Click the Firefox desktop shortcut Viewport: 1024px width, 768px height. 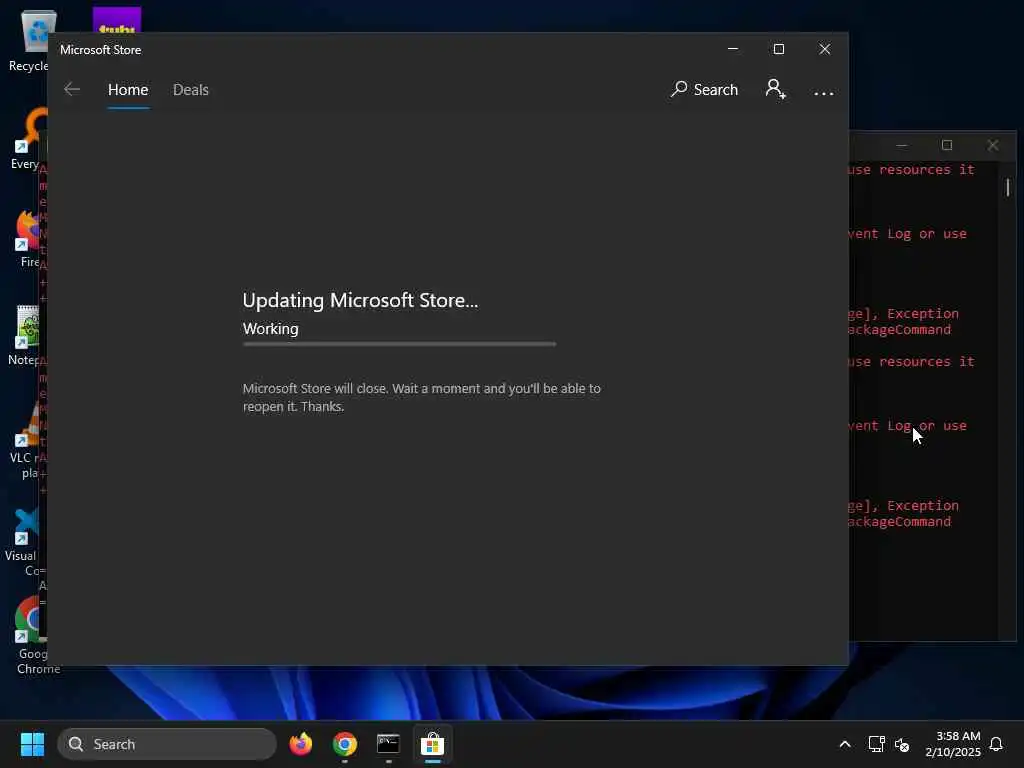coord(29,239)
